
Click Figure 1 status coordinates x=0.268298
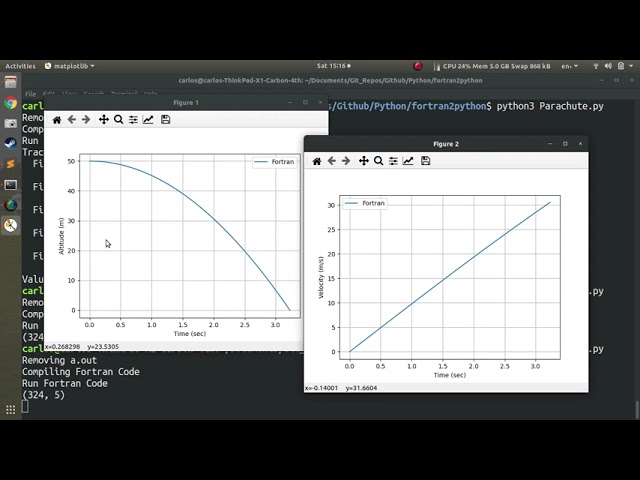point(62,347)
